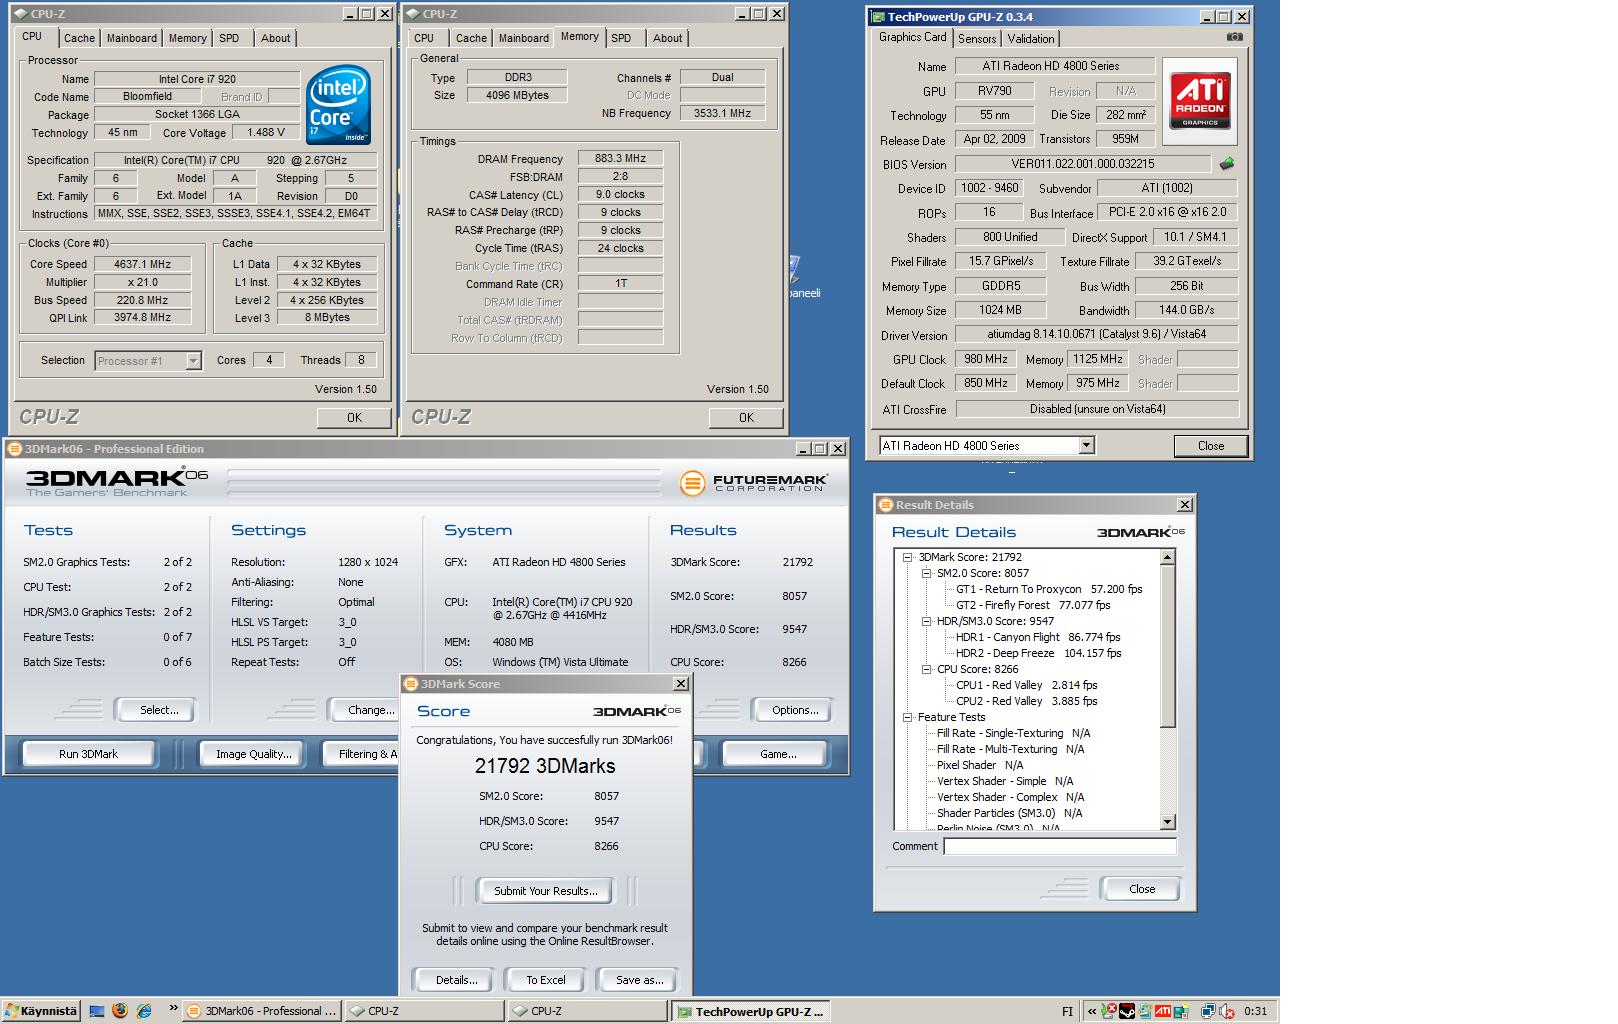The height and width of the screenshot is (1024, 1618).
Task: Select the GT2 - Firefly Forest row
Action: coord(1033,605)
